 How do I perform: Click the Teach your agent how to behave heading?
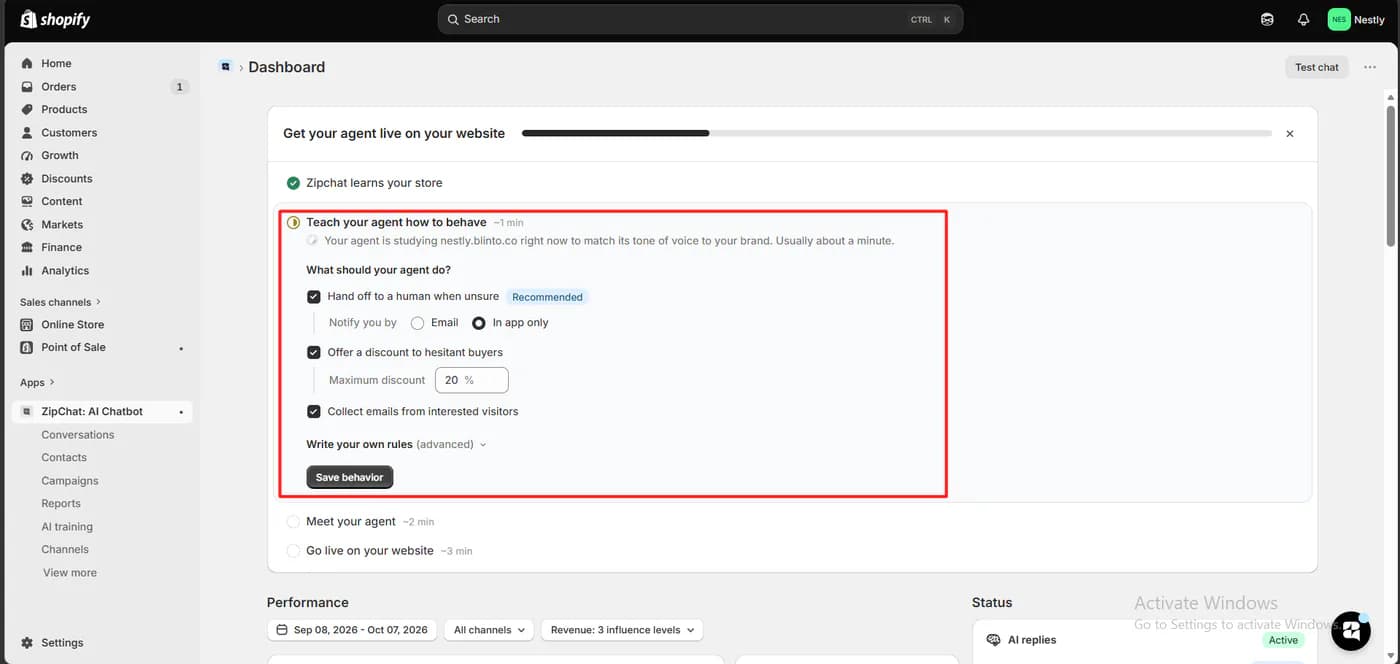tap(396, 222)
